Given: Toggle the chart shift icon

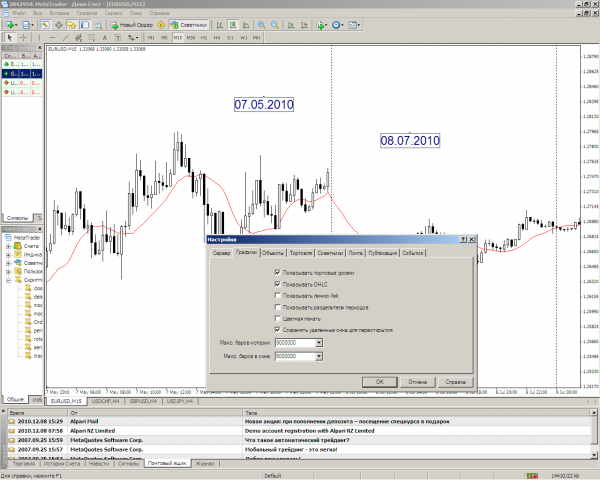Looking at the screenshot, I should [304, 25].
